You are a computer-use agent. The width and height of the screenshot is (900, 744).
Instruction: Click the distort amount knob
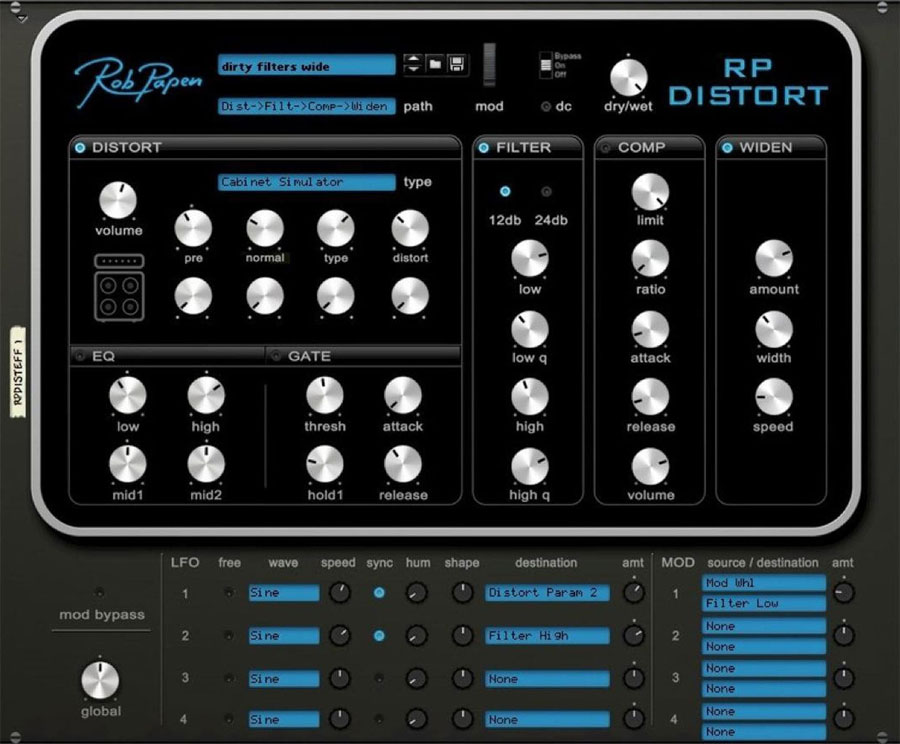410,228
